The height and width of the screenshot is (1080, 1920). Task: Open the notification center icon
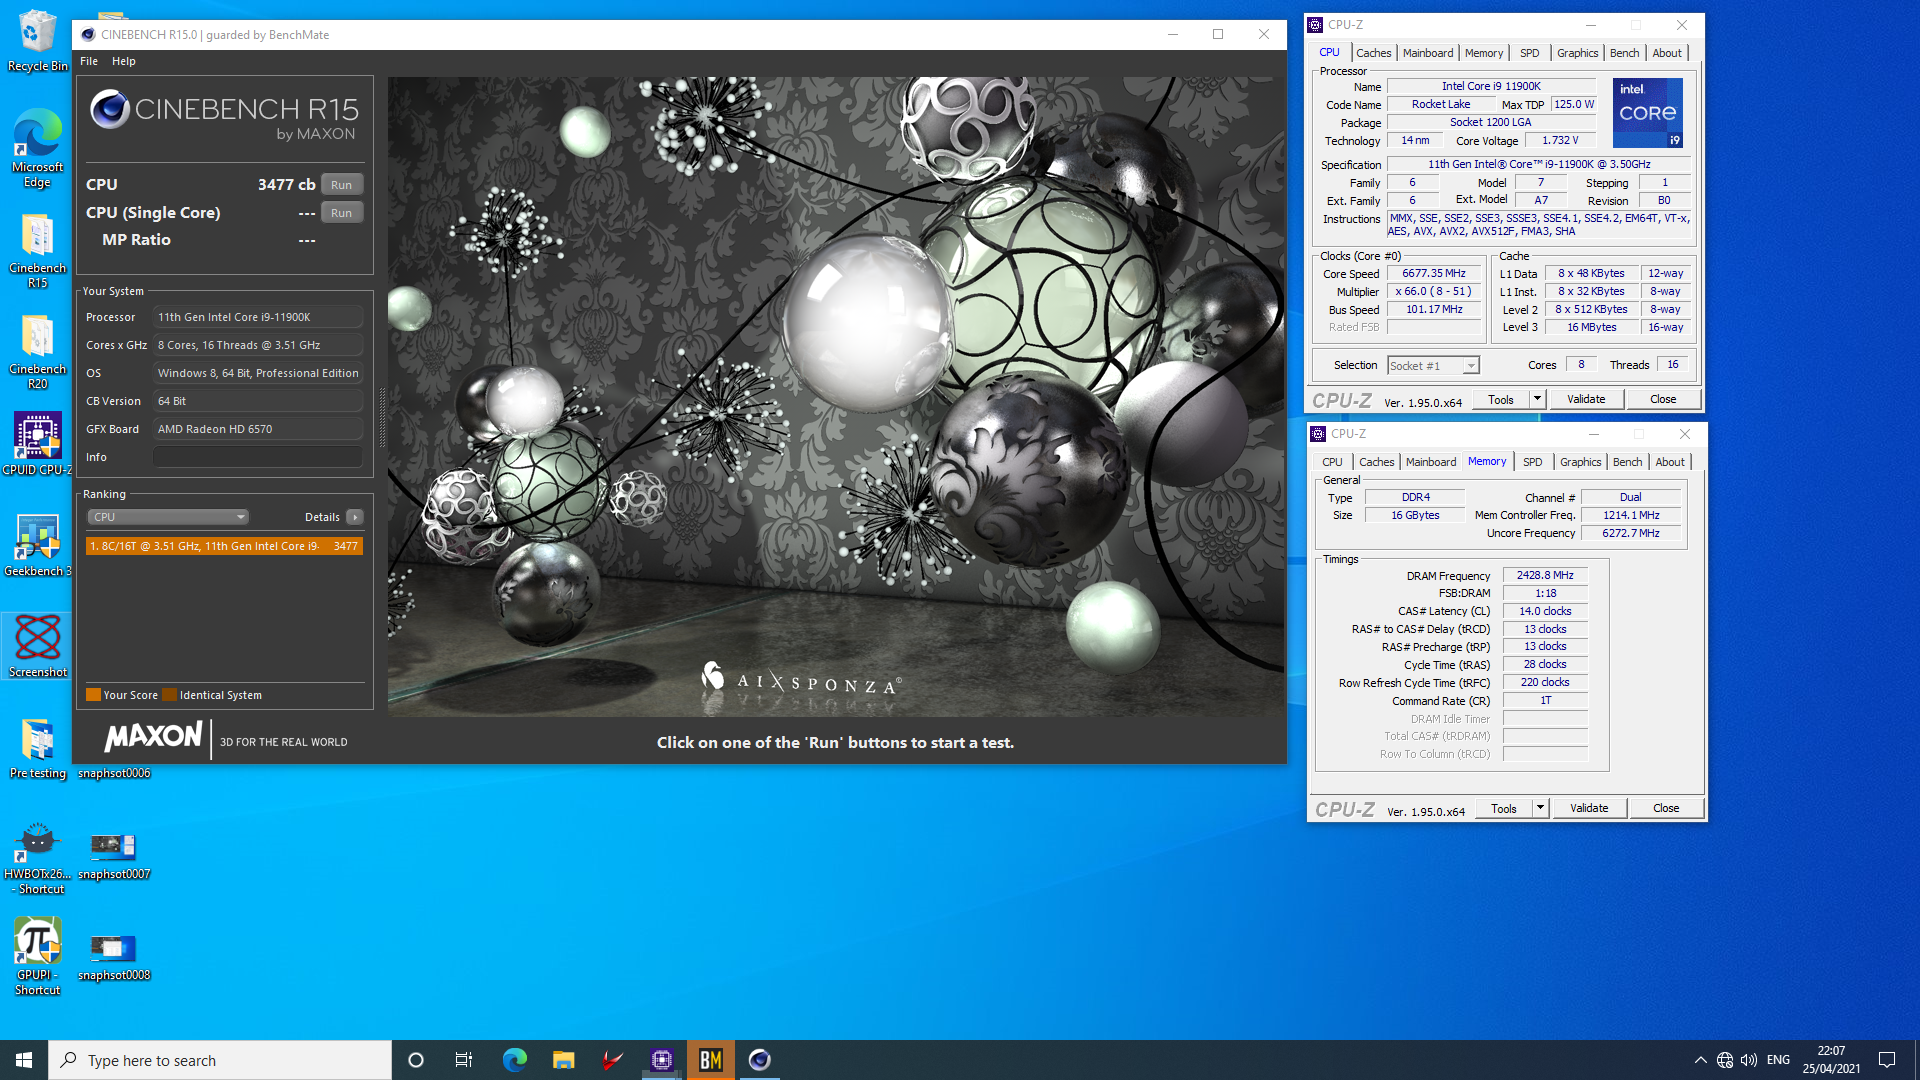point(1887,1060)
